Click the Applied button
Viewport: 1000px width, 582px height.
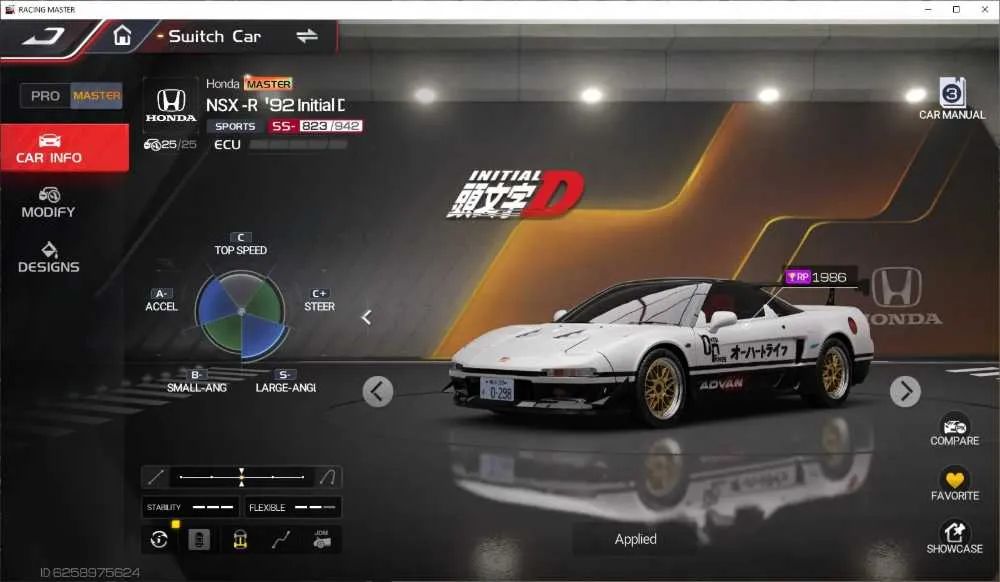[635, 539]
